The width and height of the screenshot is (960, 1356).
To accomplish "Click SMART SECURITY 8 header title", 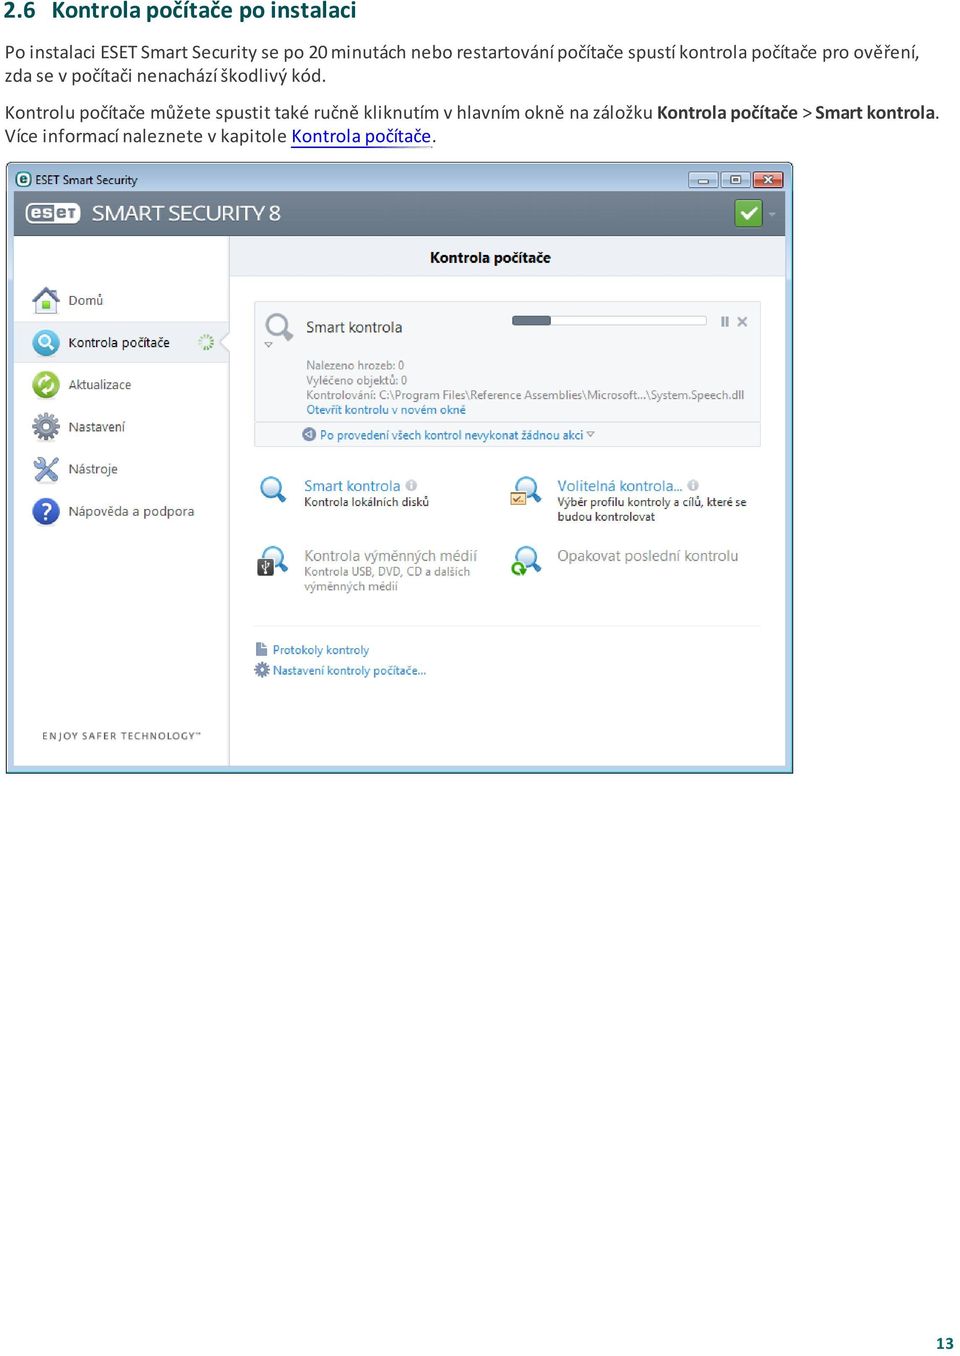I will pos(186,213).
